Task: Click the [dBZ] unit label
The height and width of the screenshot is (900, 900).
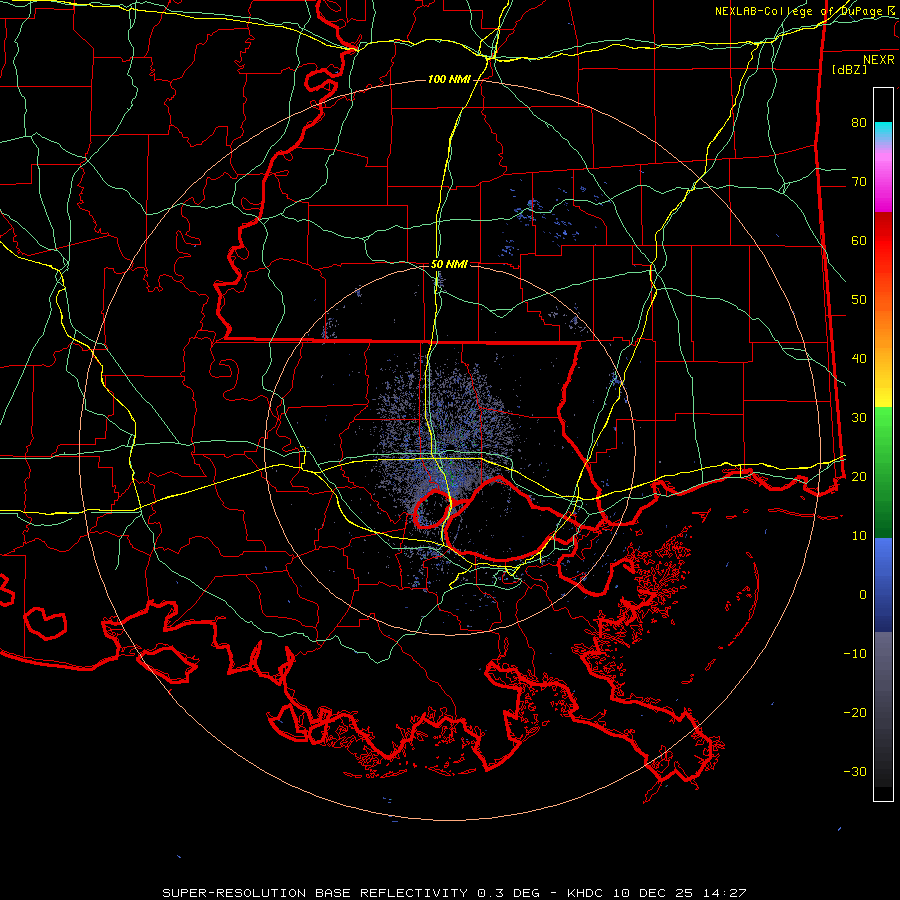Action: (x=849, y=69)
